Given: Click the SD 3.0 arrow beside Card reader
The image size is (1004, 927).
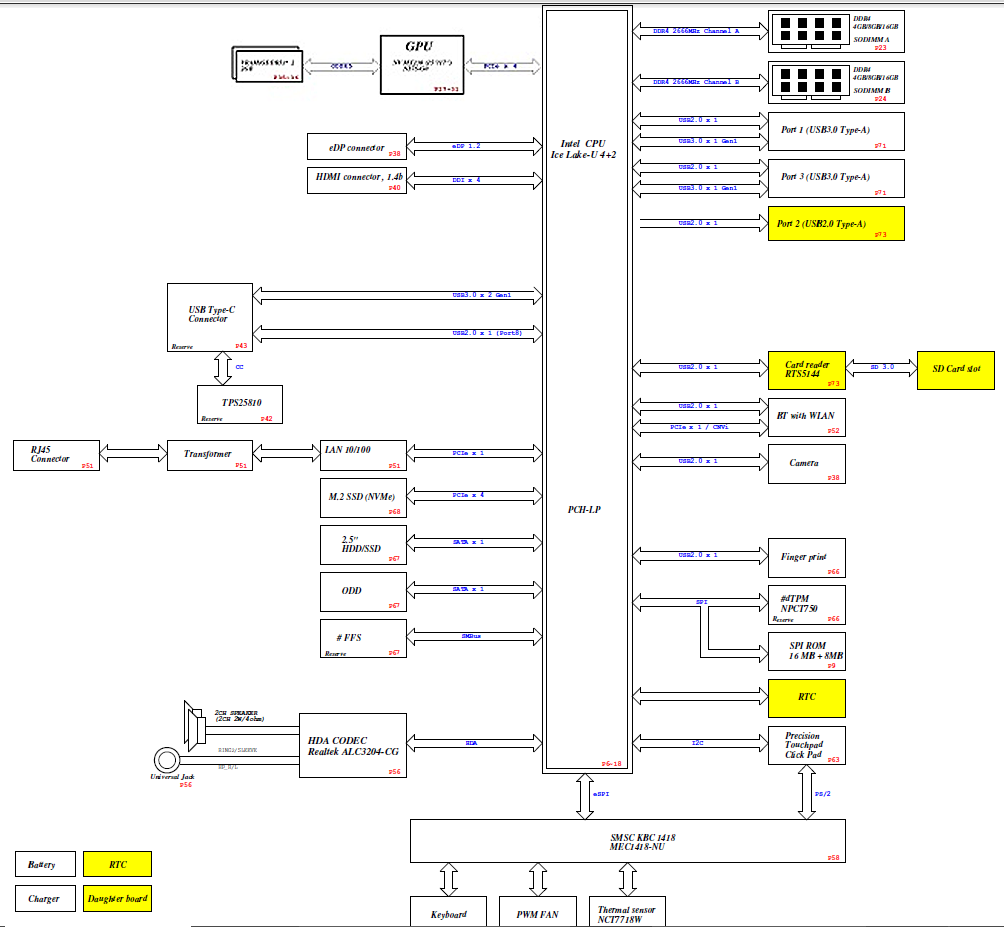Looking at the screenshot, I should [881, 369].
